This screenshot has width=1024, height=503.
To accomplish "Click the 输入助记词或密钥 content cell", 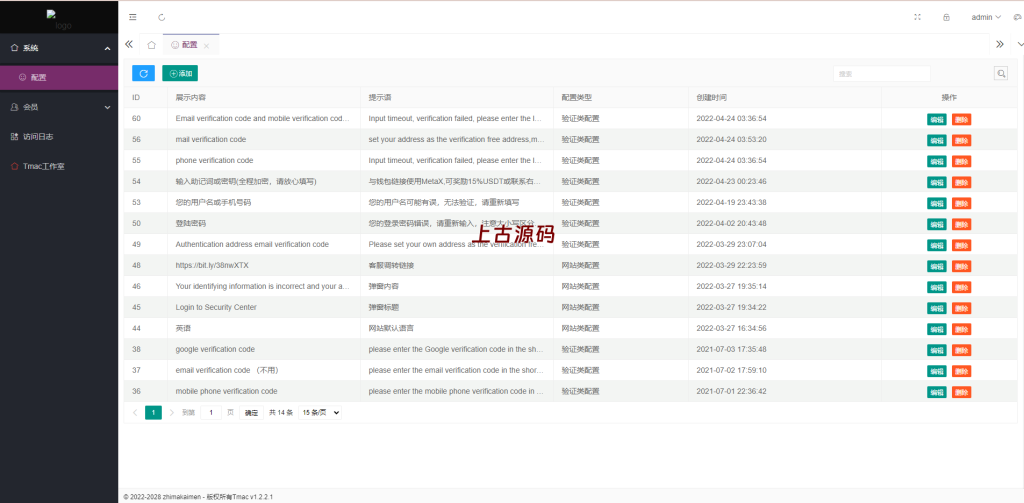I will click(x=246, y=181).
